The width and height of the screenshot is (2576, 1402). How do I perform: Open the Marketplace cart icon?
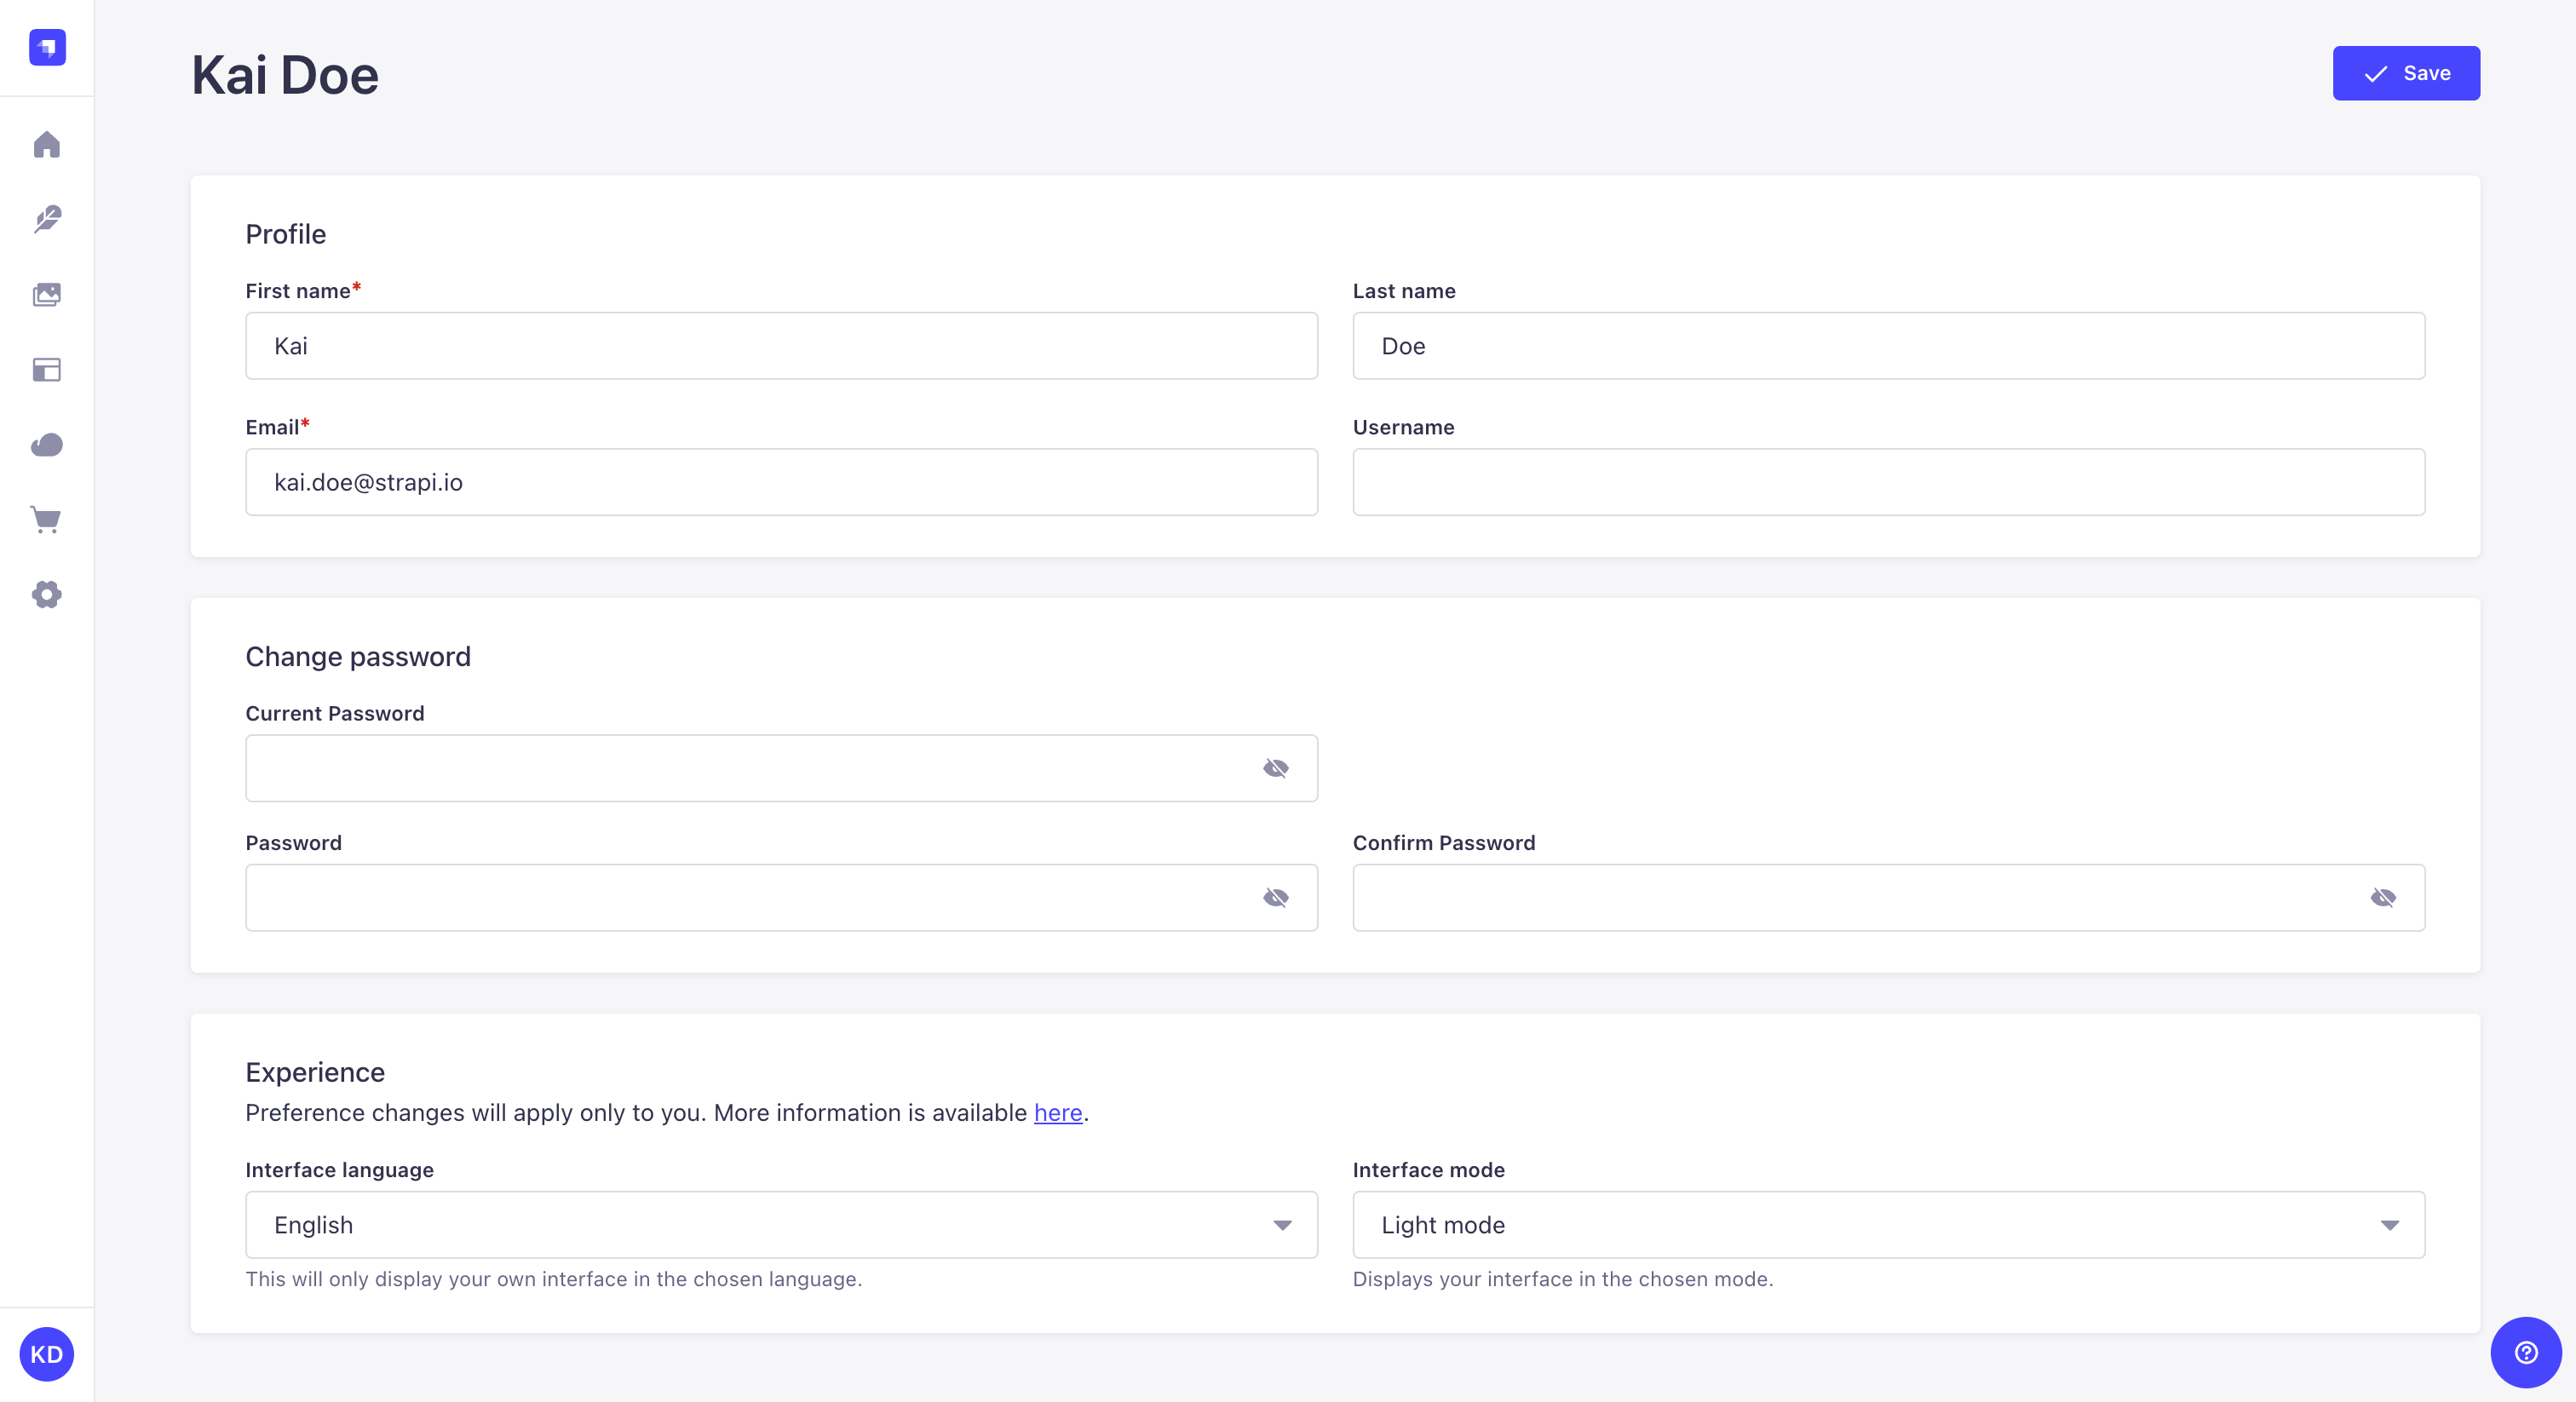point(47,520)
